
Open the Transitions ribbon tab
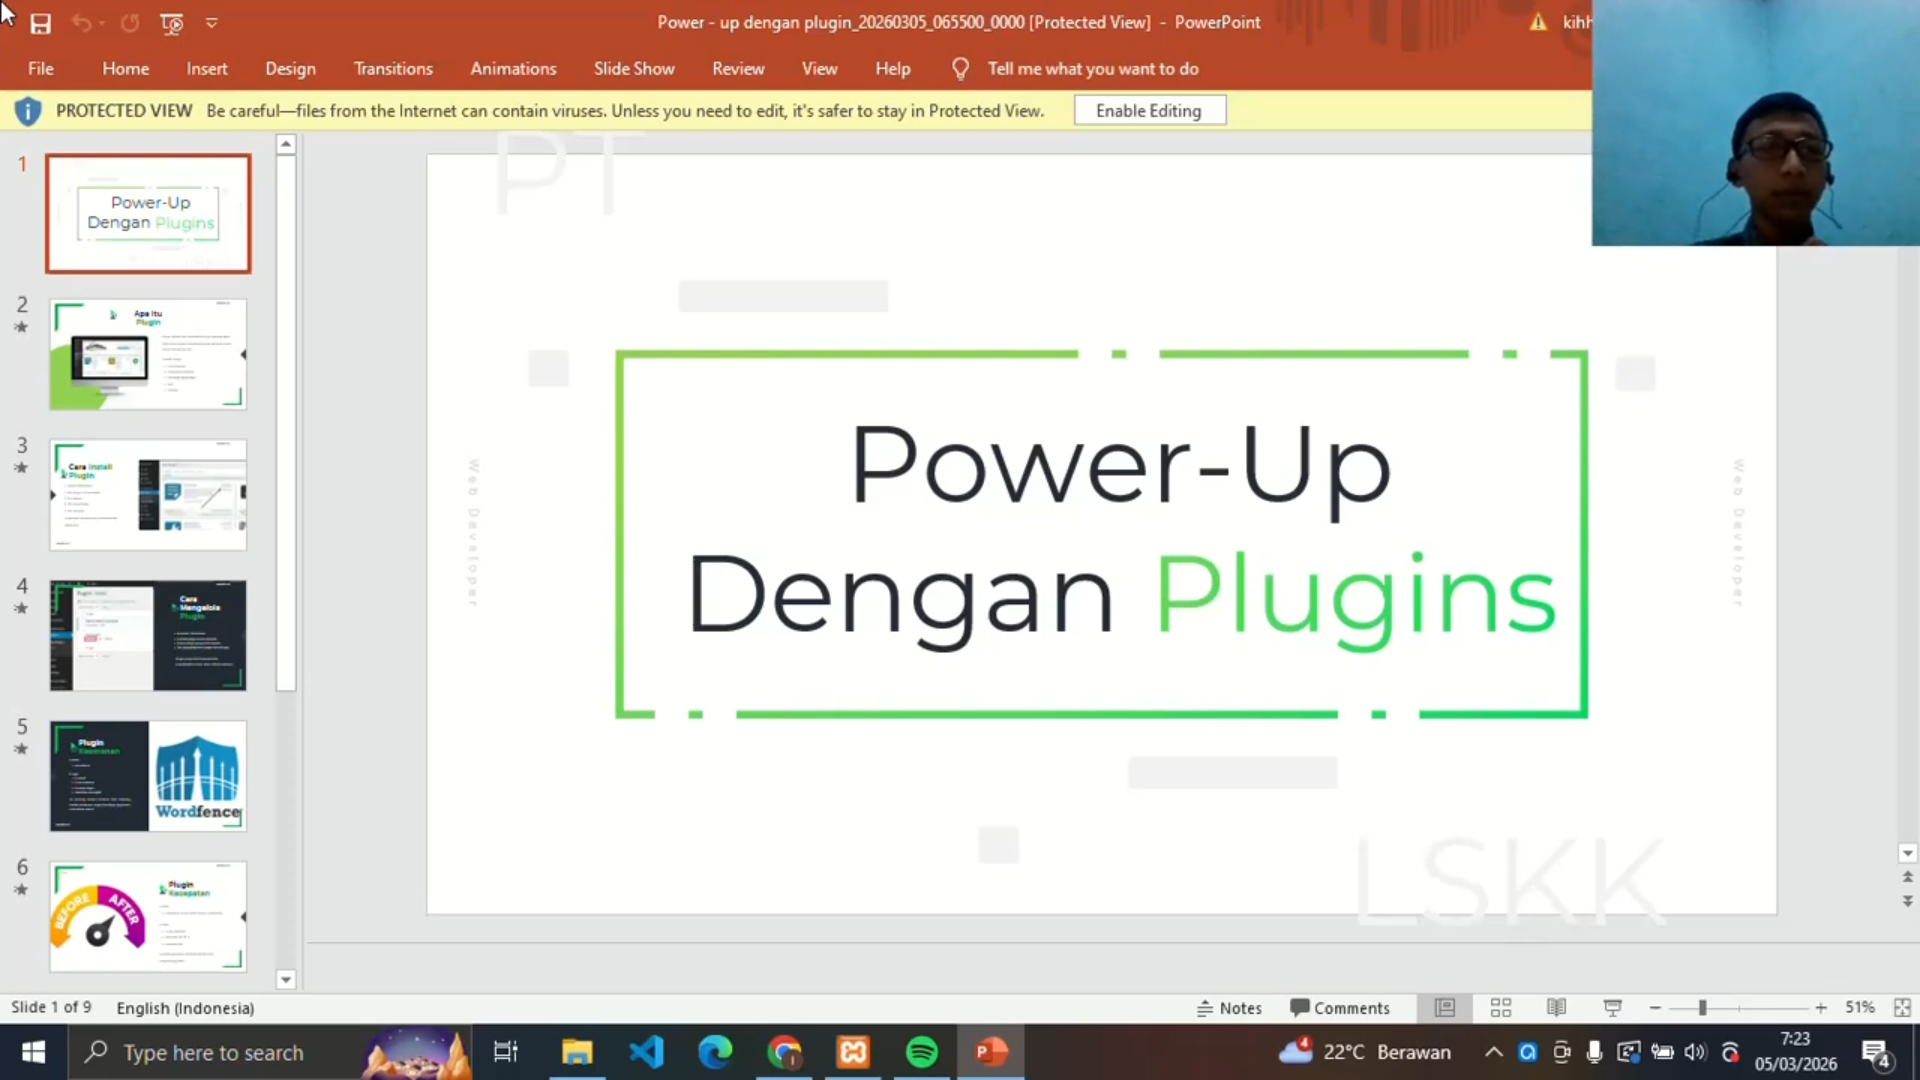pyautogui.click(x=393, y=69)
